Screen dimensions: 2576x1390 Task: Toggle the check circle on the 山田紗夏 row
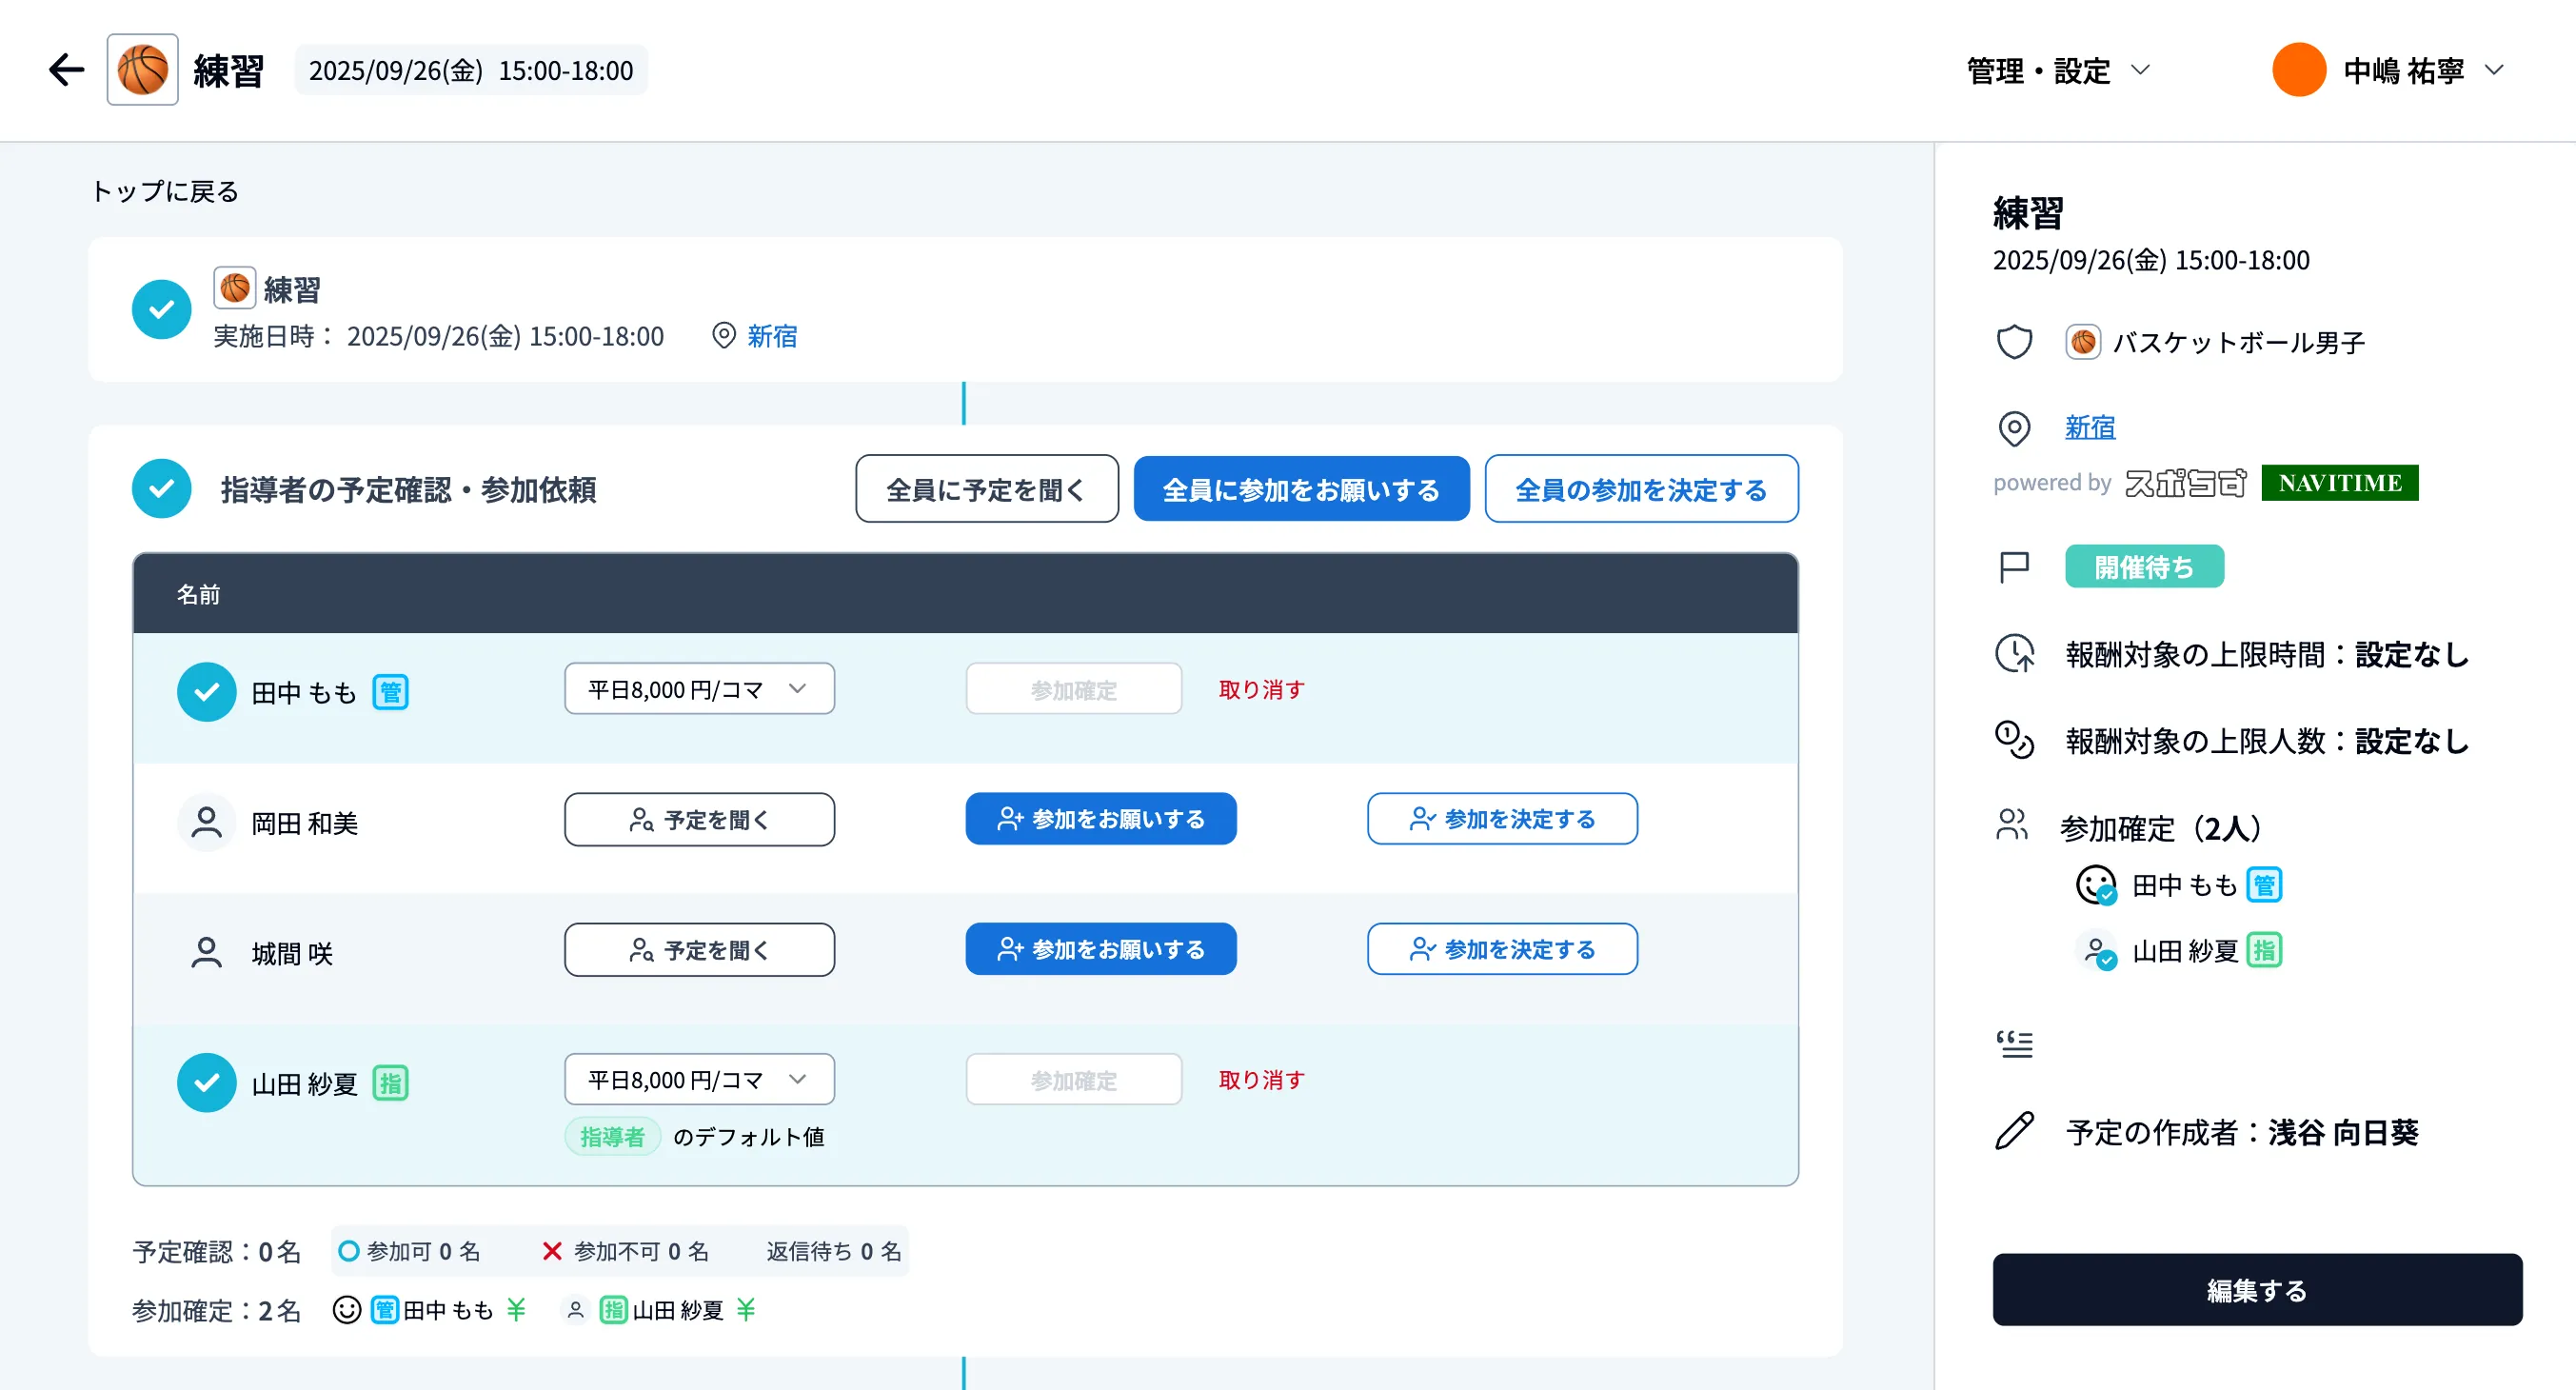(x=206, y=1081)
